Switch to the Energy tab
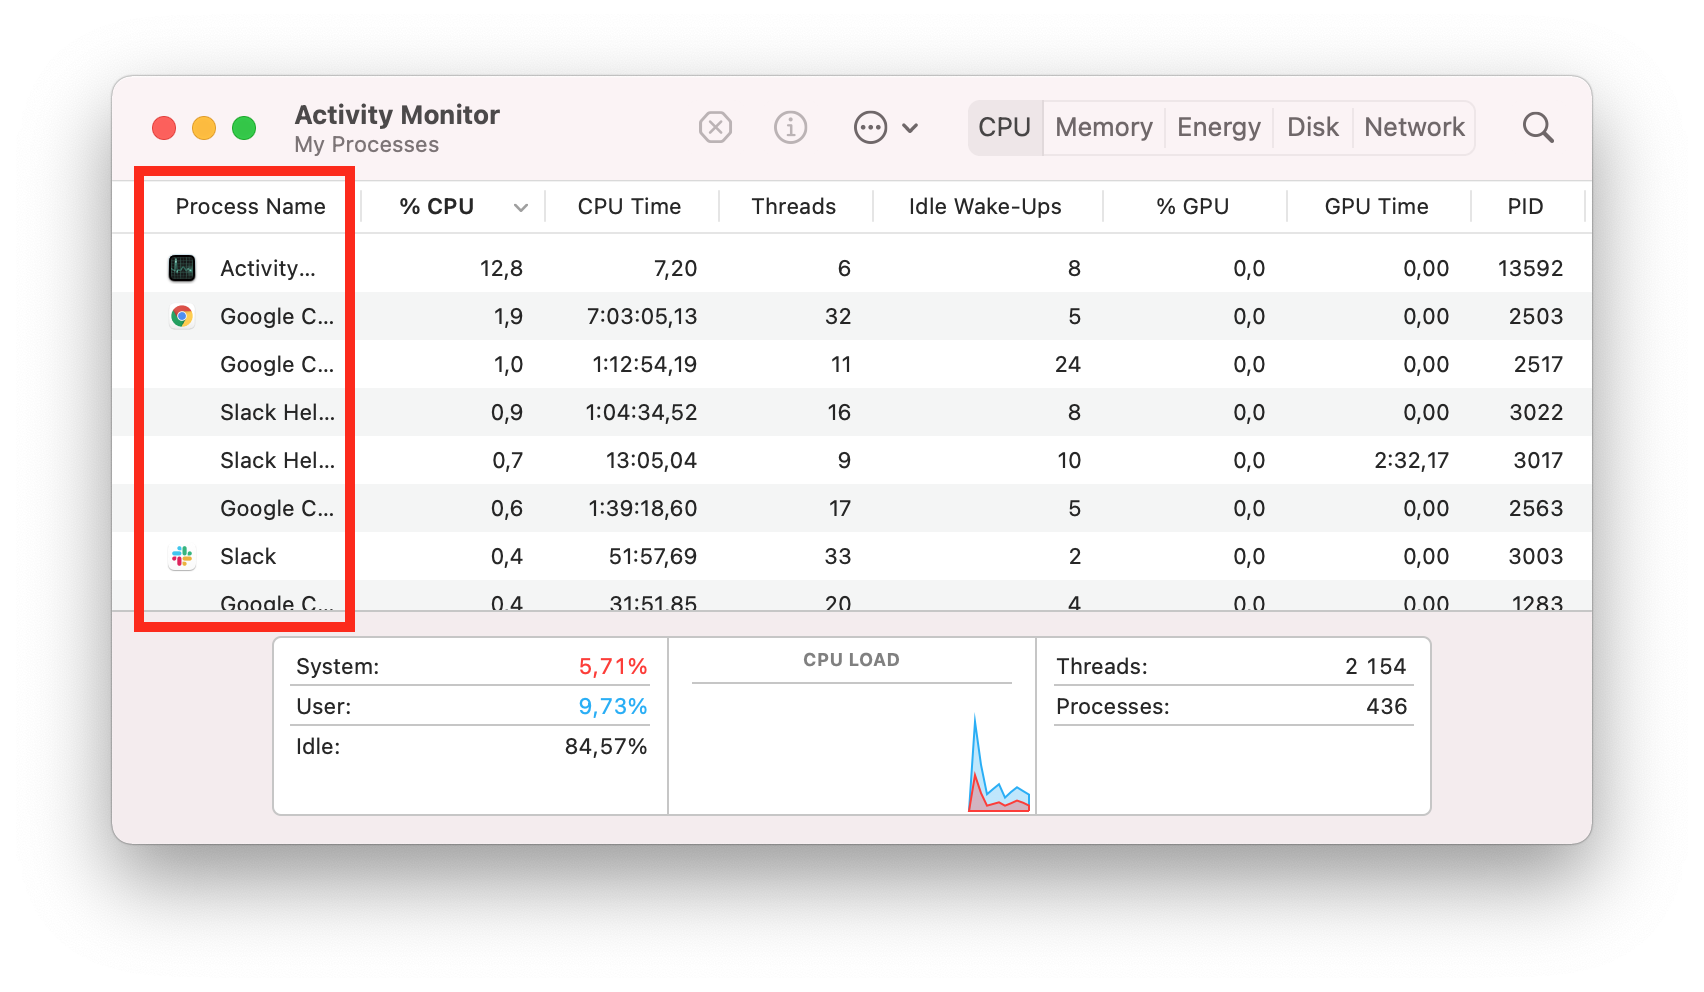This screenshot has width=1704, height=992. tap(1219, 127)
